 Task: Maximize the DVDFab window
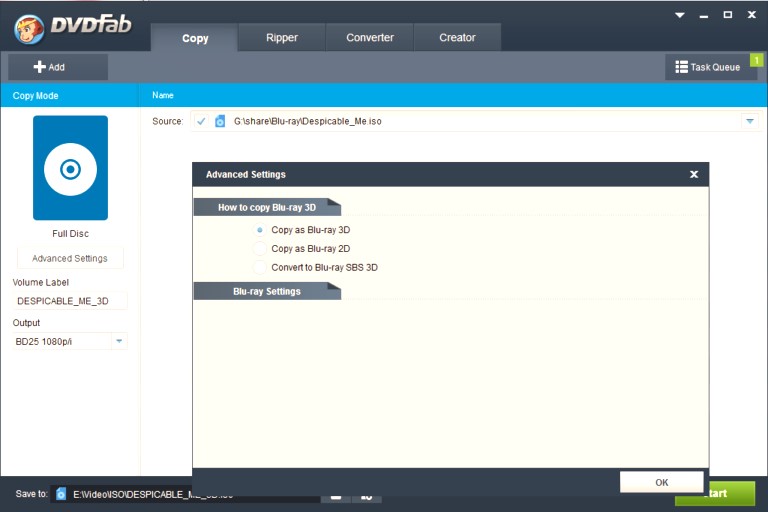728,15
